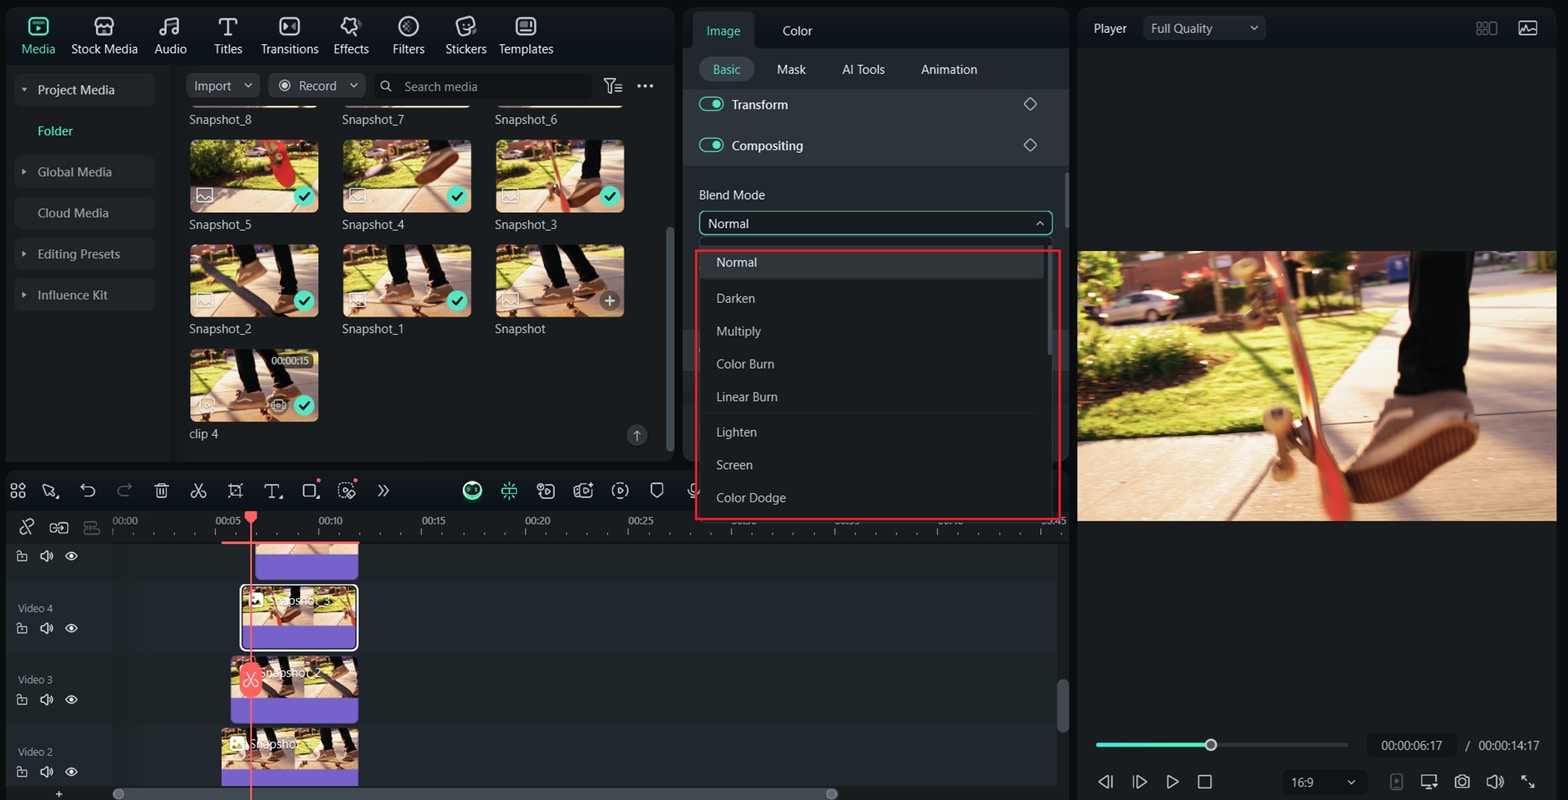This screenshot has height=800, width=1568.
Task: Split the clip using the toolbar scissors icon
Action: coord(198,490)
